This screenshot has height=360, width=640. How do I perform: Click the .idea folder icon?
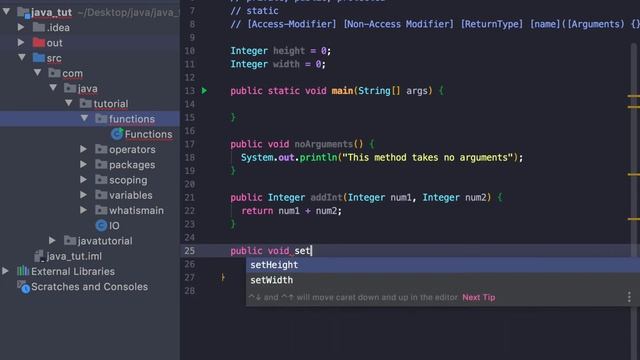[39, 27]
